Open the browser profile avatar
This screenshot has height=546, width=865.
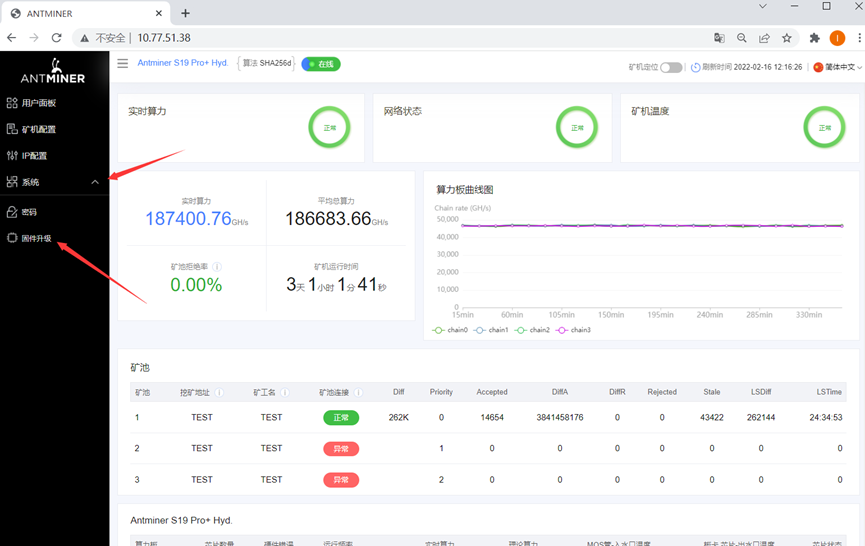(x=837, y=38)
